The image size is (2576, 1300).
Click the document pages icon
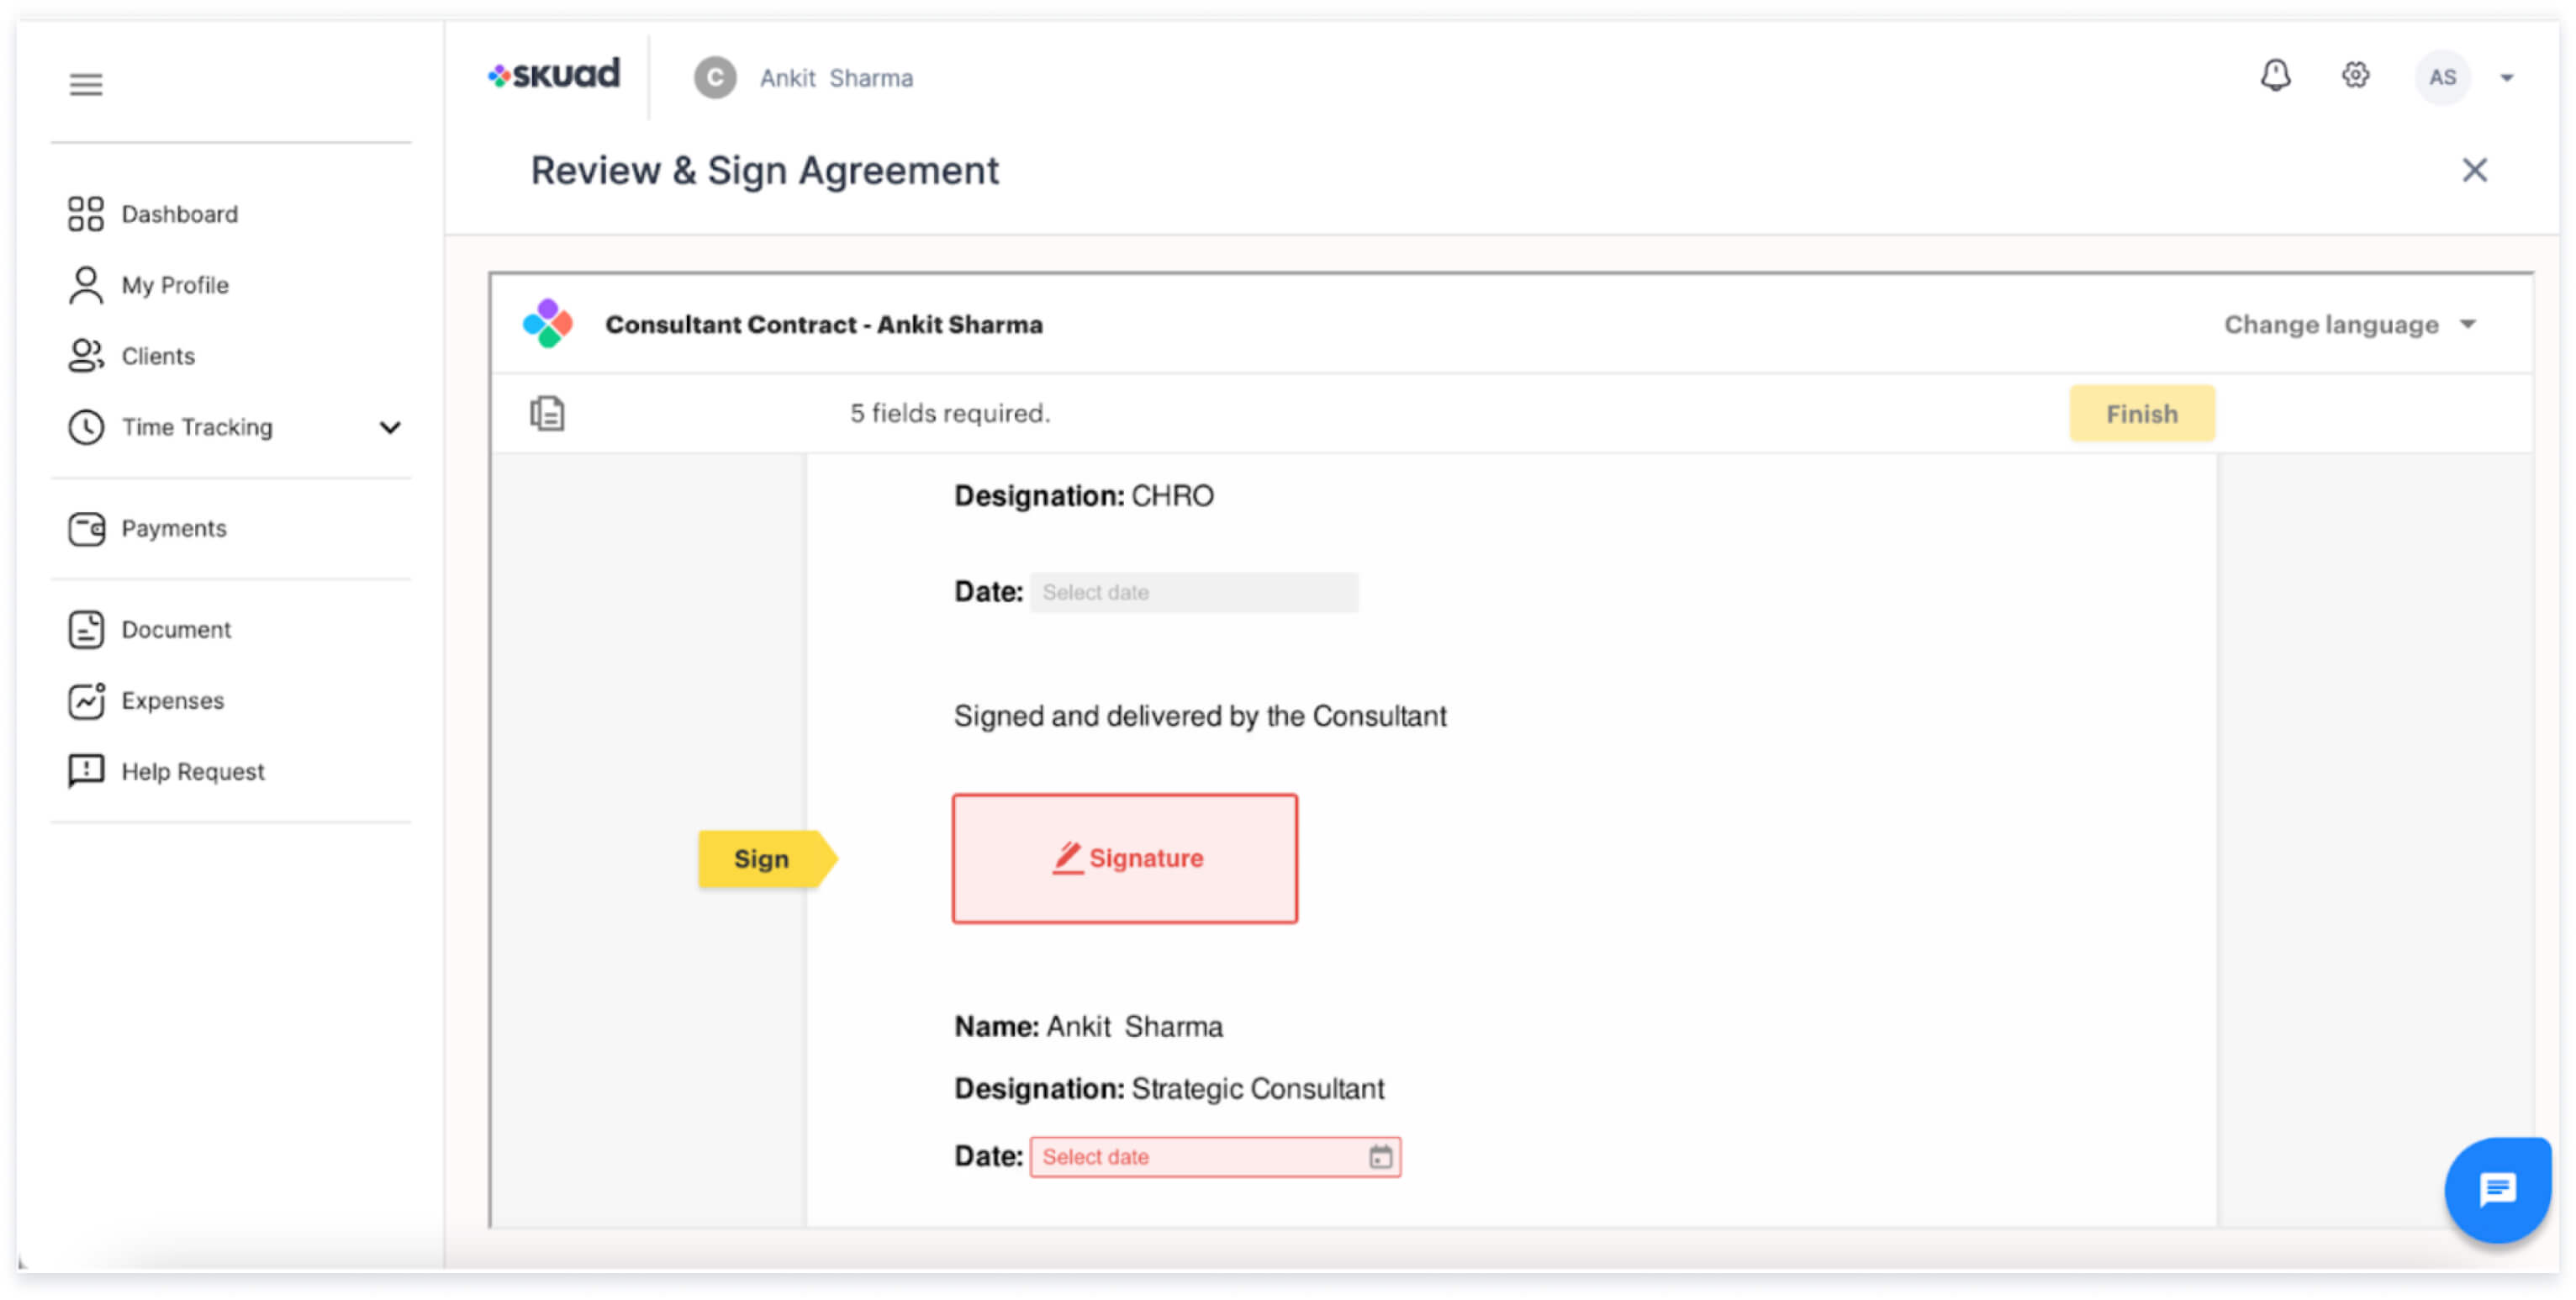(x=547, y=413)
